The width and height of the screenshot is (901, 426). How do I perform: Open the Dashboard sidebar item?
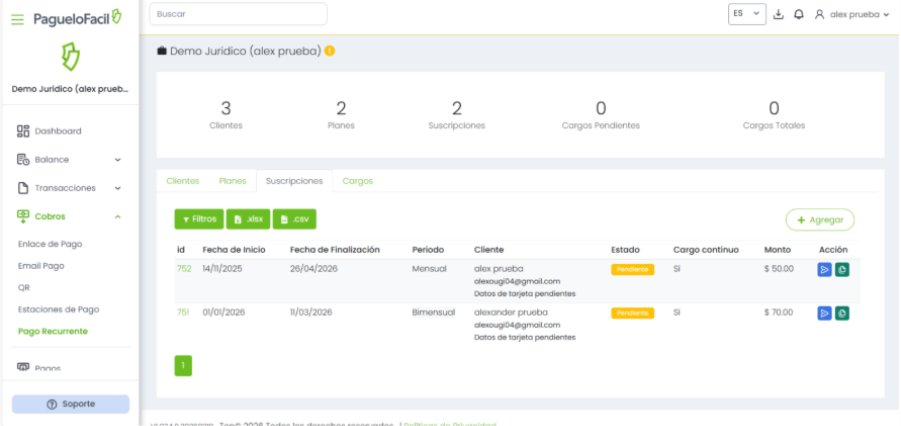(58, 131)
